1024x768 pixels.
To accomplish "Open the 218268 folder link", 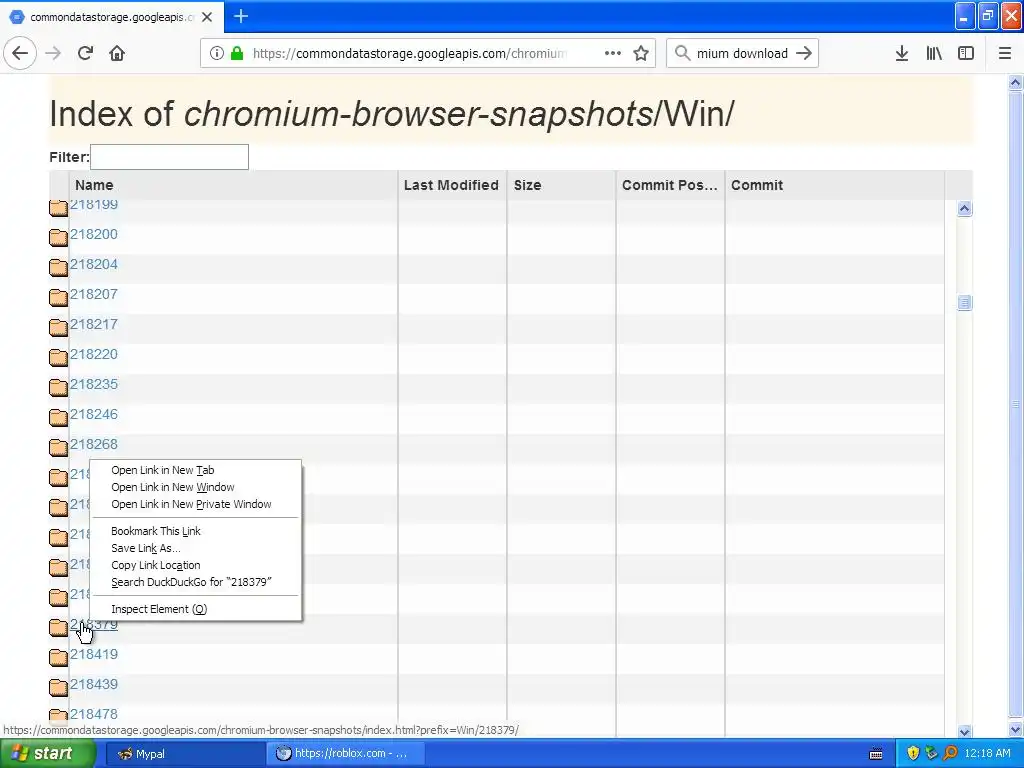I will pos(94,445).
